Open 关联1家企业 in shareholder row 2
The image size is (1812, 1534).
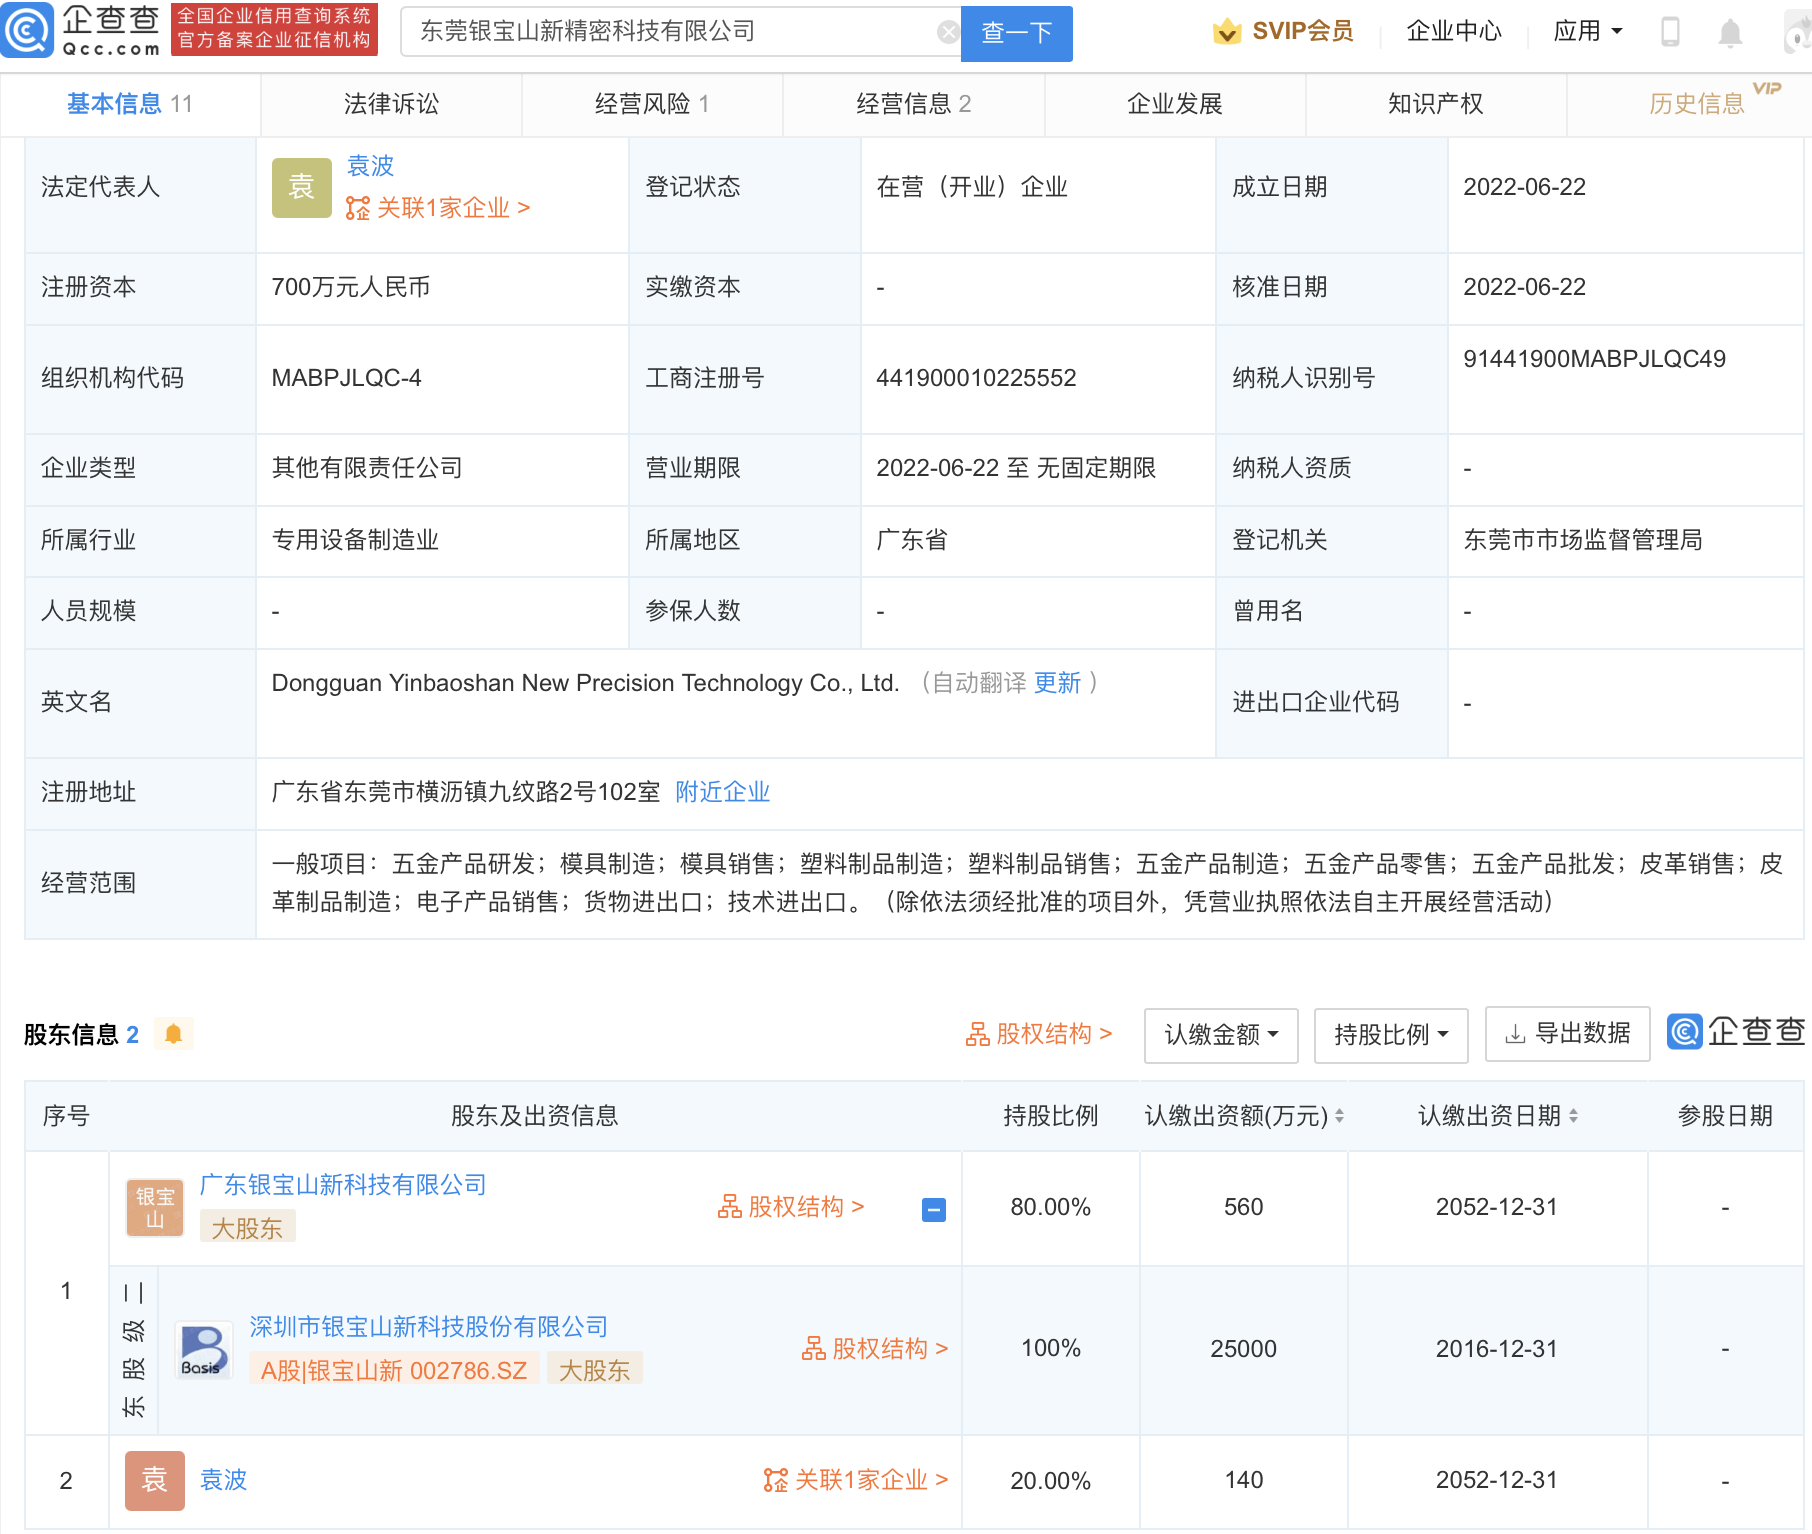tap(856, 1480)
